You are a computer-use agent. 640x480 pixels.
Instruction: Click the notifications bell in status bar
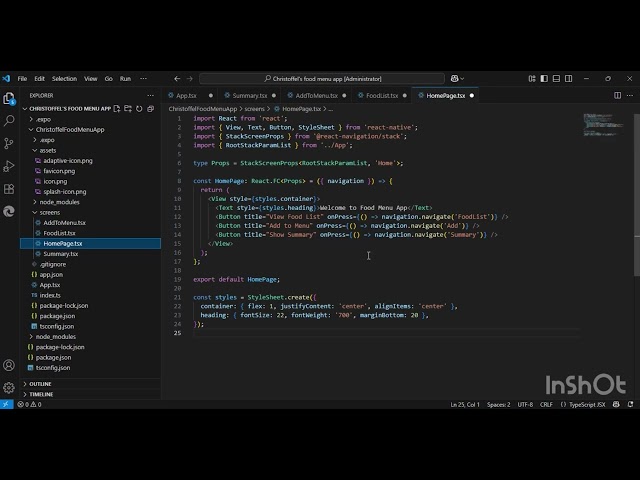631,404
